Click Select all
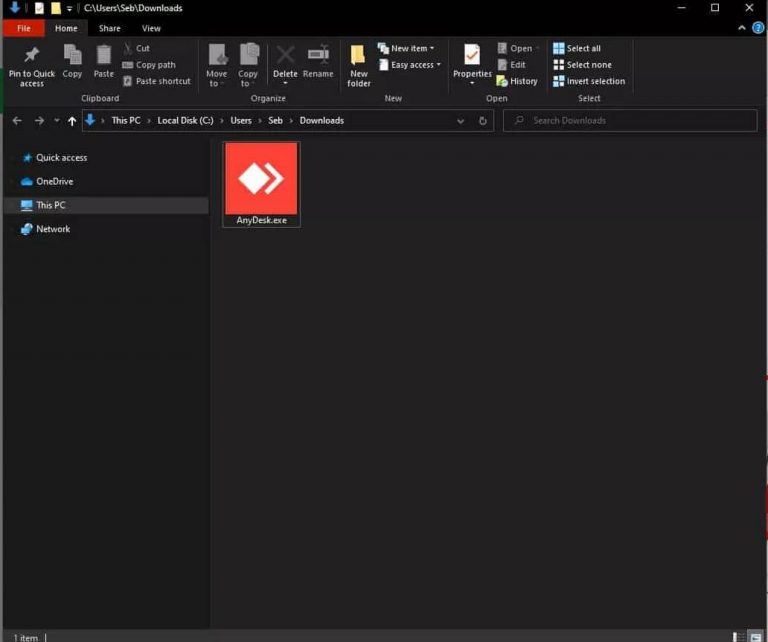768x642 pixels. [x=577, y=48]
